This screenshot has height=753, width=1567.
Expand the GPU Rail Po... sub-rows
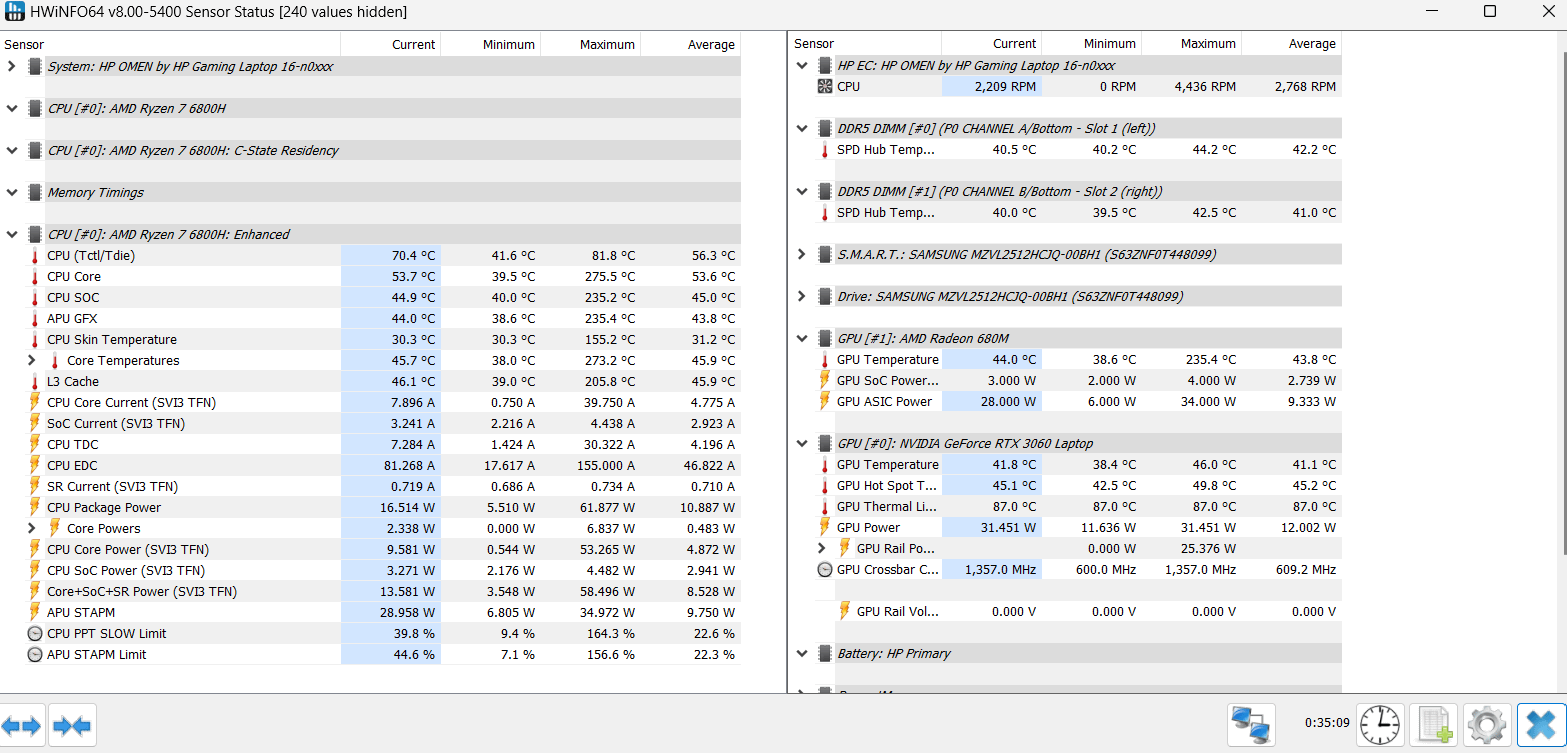pyautogui.click(x=822, y=548)
